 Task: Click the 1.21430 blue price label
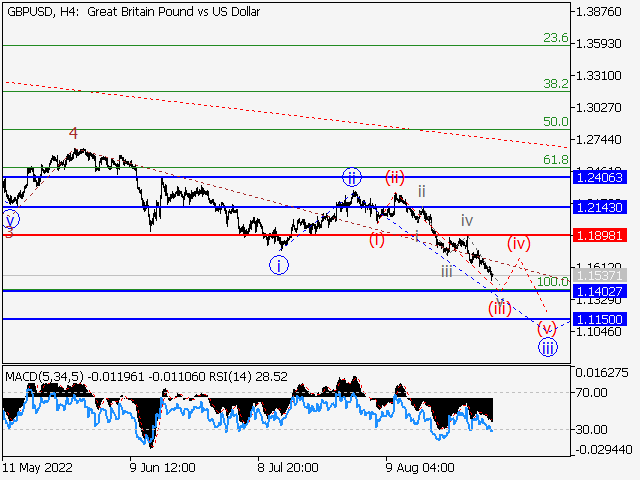(x=600, y=207)
